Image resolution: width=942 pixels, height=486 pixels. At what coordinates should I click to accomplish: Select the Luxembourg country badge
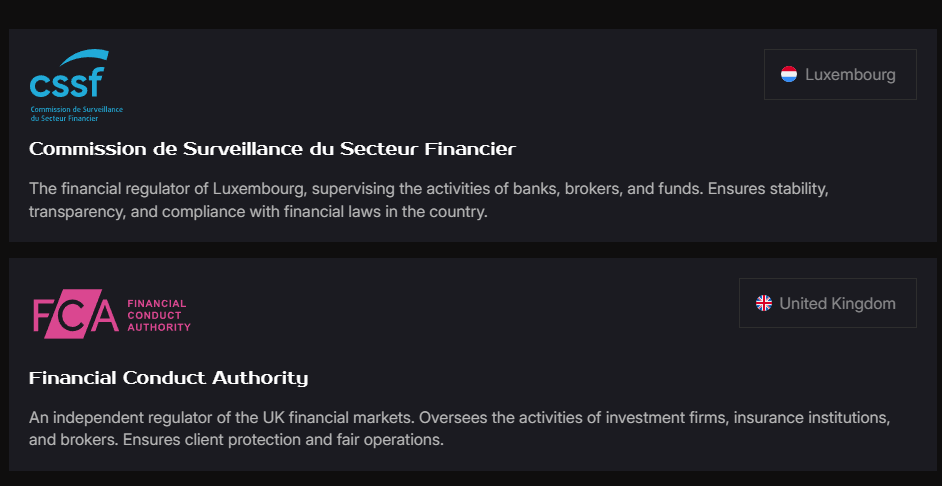840,75
